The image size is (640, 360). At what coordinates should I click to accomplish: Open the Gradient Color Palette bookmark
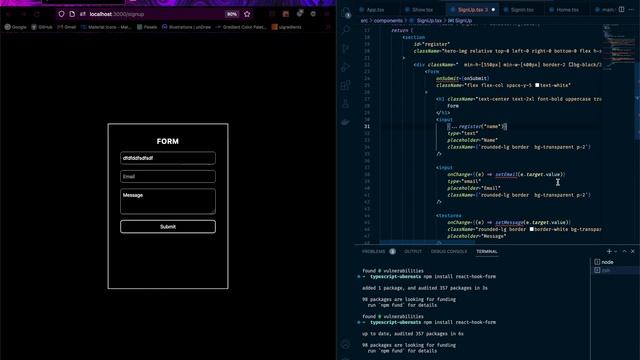point(241,27)
